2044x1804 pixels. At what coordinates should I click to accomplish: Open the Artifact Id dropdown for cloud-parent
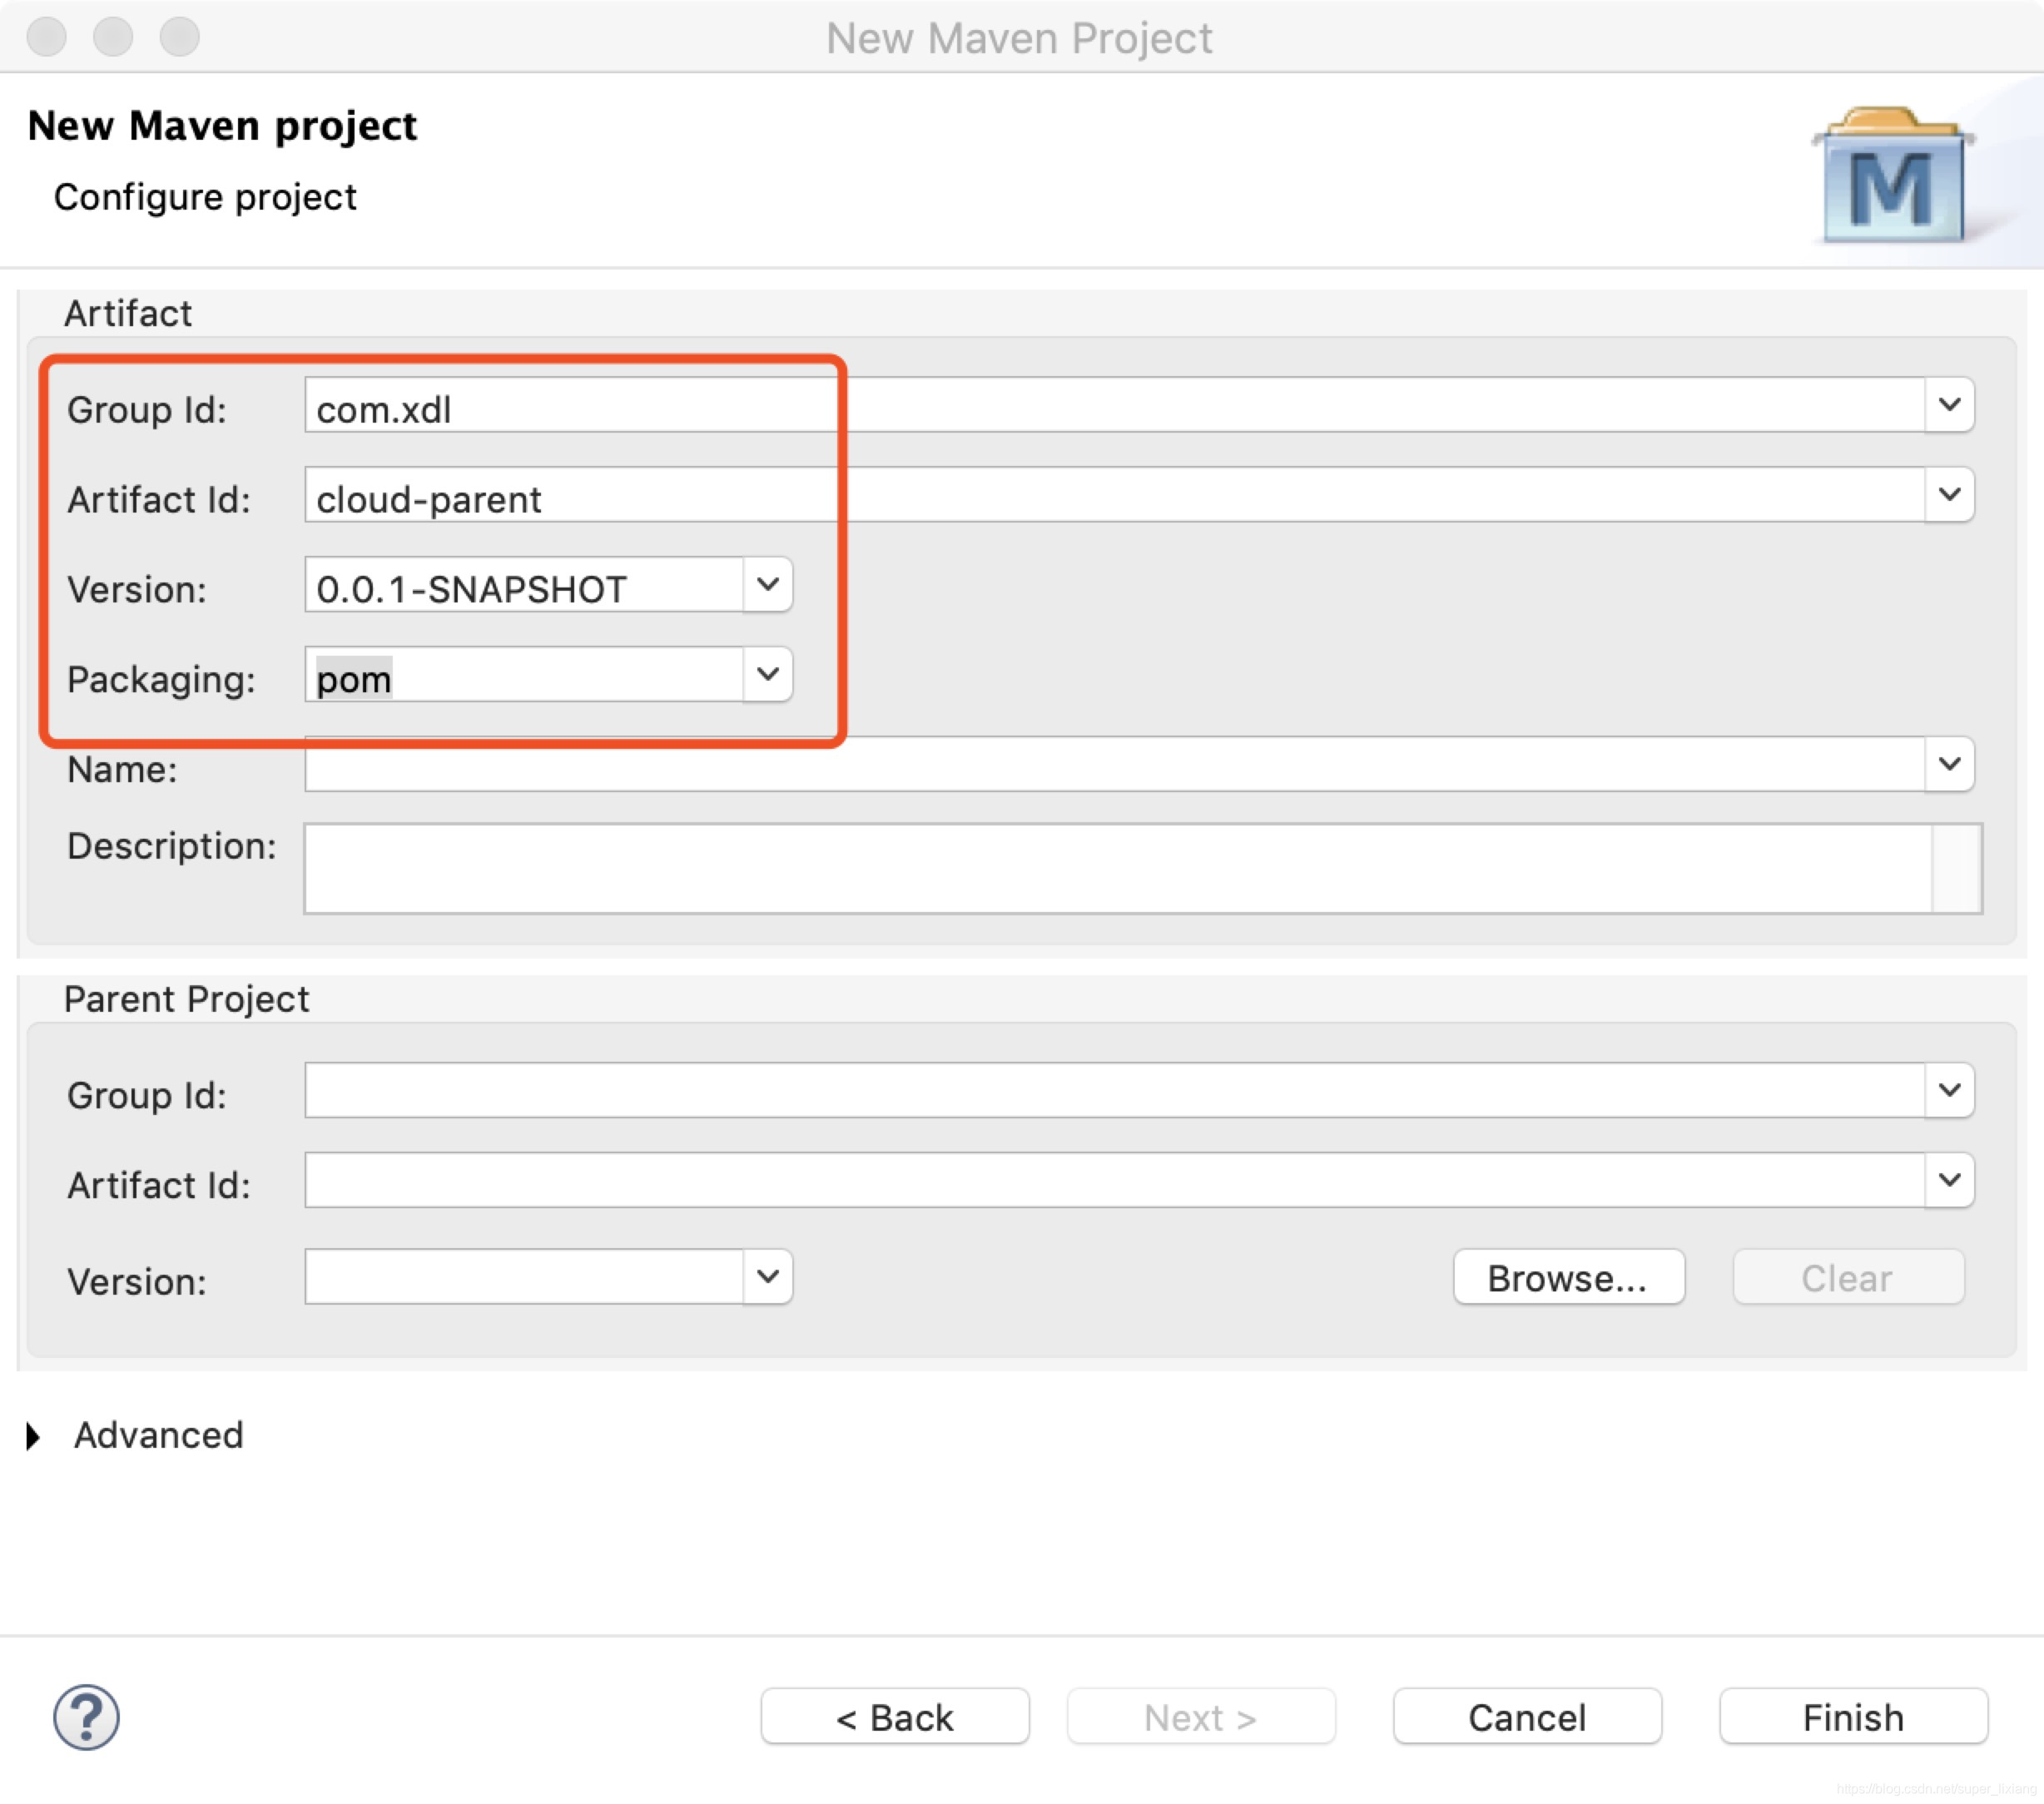[1948, 495]
